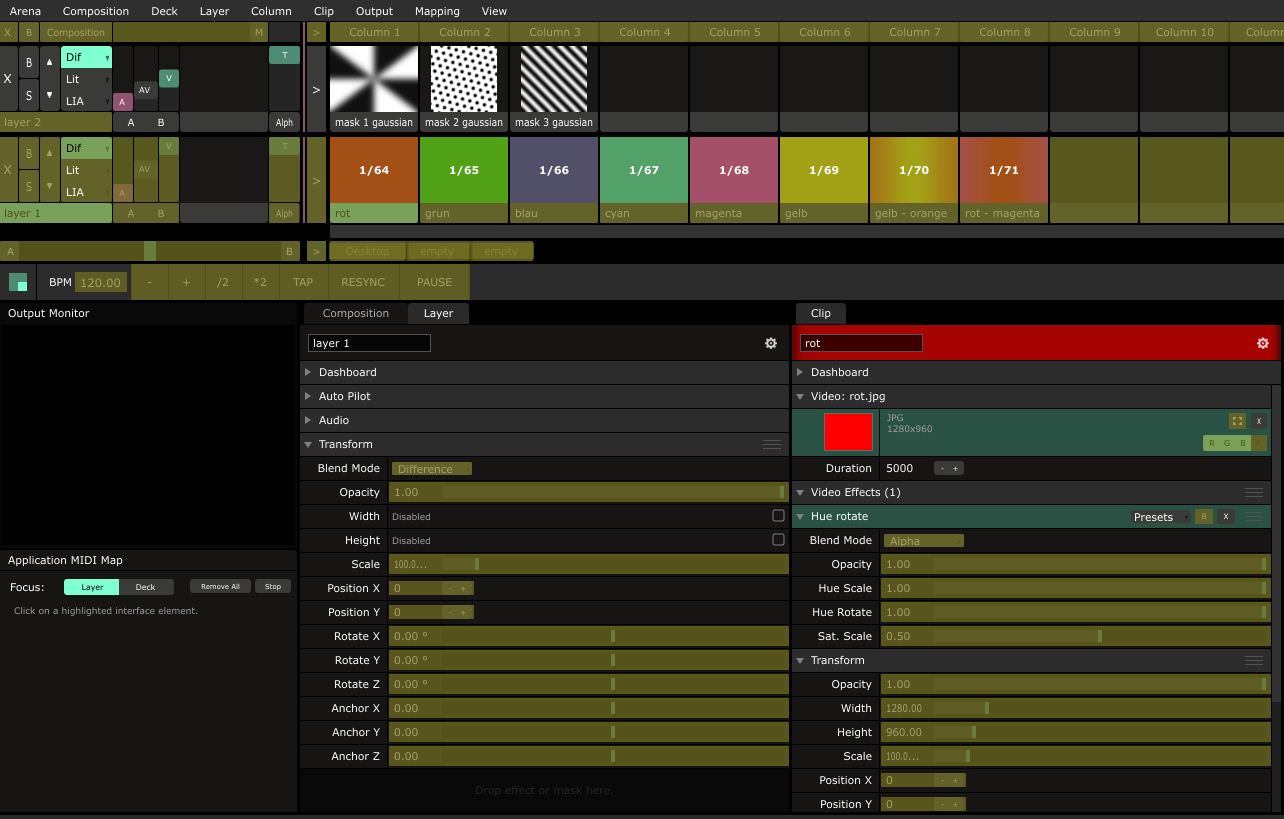Screen dimensions: 1284x819
Task: Enable the layer Height checkbox
Action: point(778,540)
